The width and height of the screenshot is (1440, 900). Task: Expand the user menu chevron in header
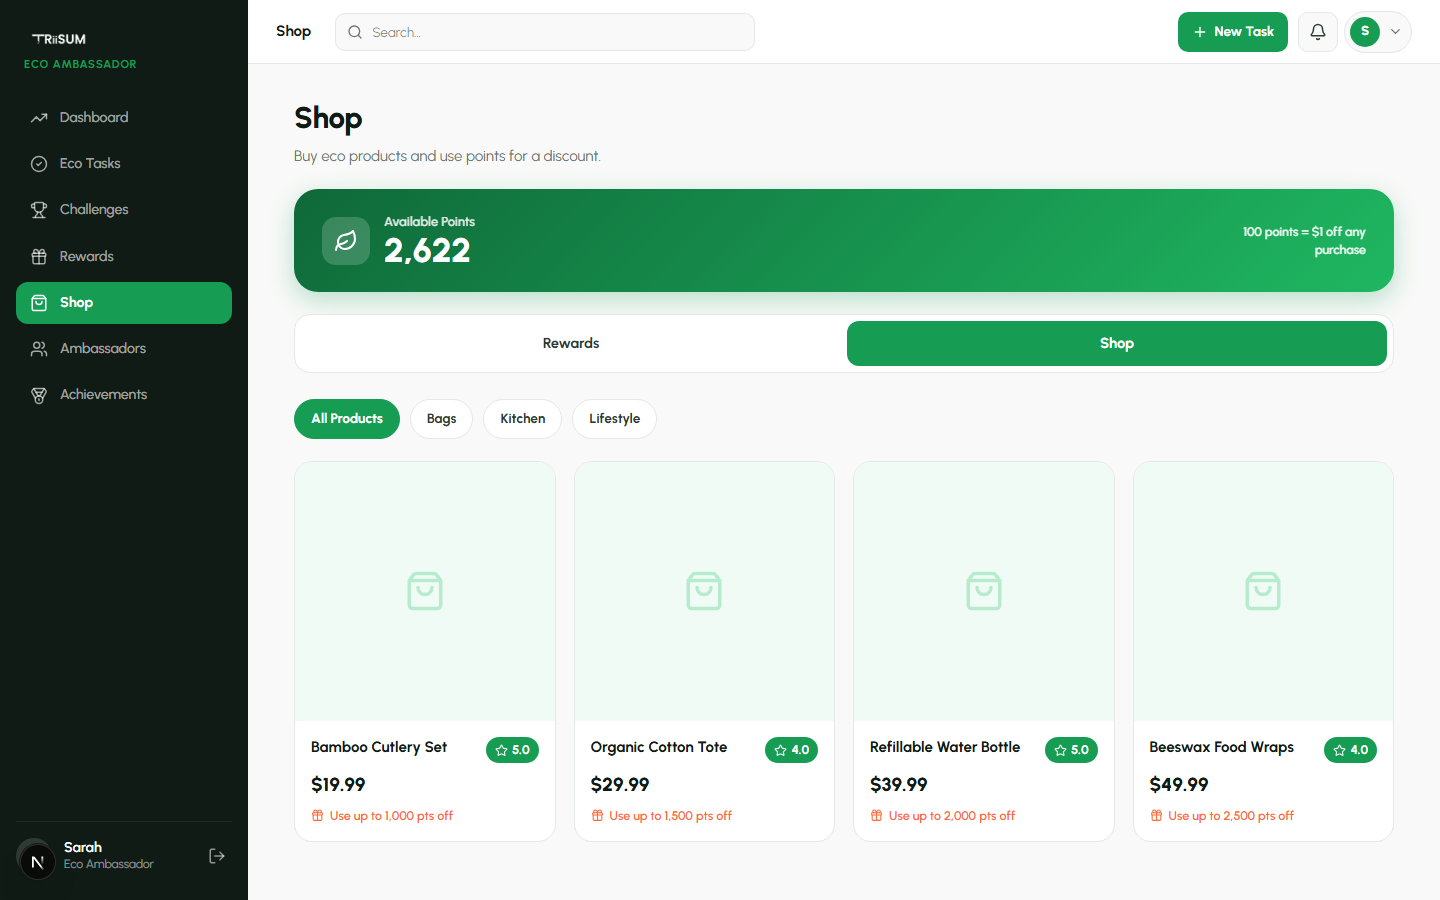[1395, 32]
